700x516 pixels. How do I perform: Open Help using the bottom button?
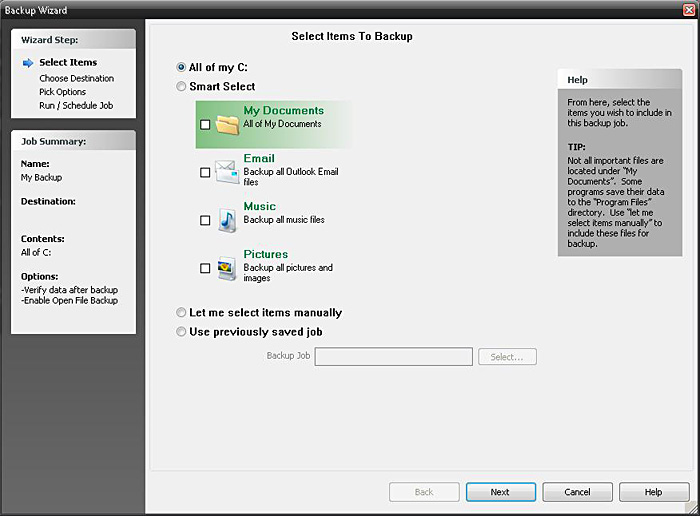654,492
